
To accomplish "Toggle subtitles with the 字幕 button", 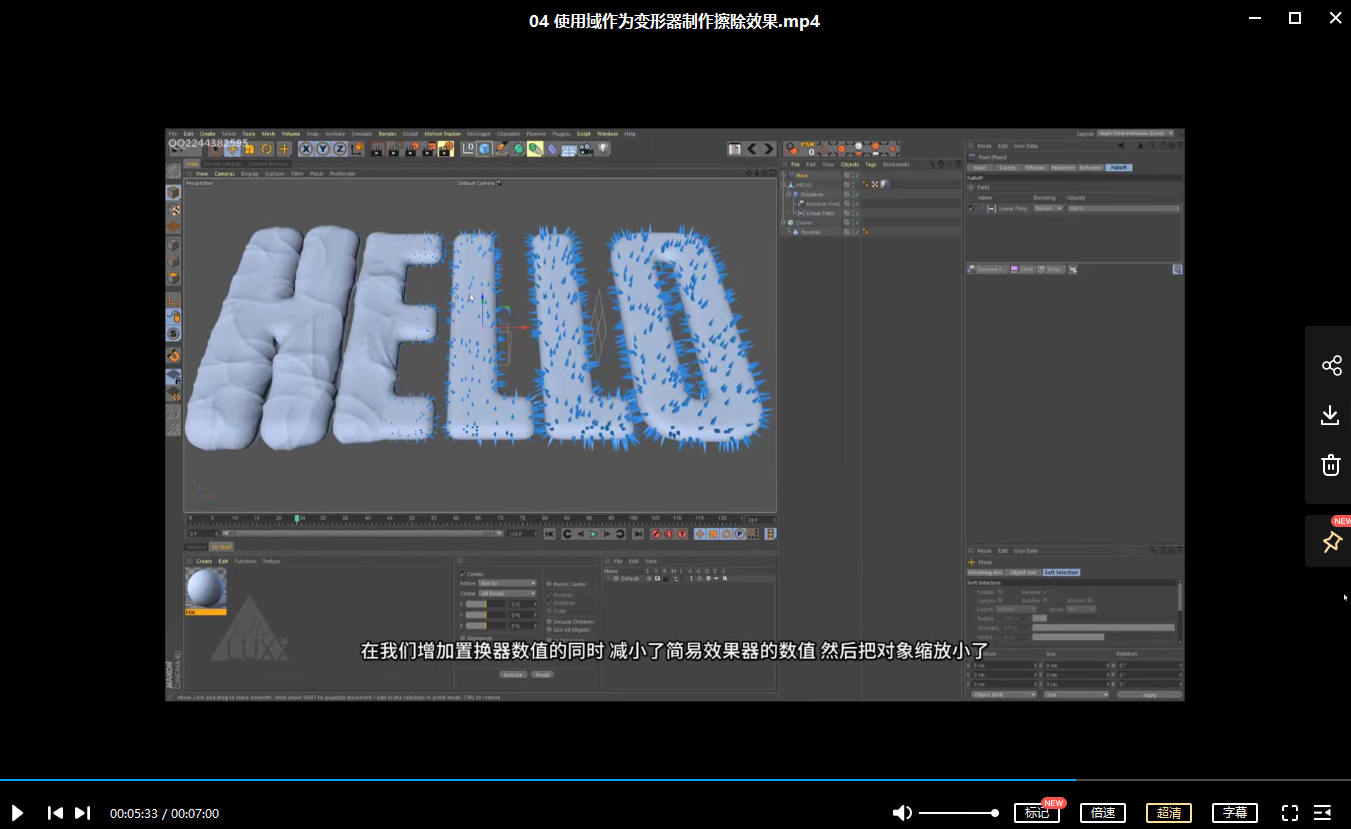I will 1234,813.
